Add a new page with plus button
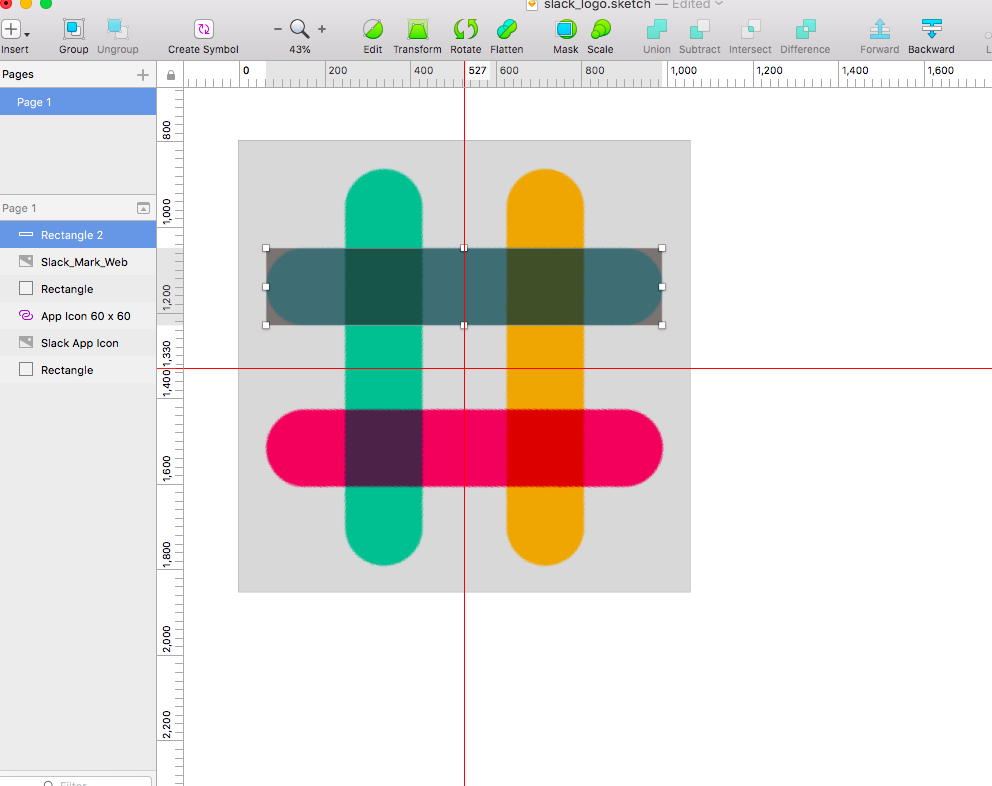The height and width of the screenshot is (786, 992). click(x=143, y=75)
